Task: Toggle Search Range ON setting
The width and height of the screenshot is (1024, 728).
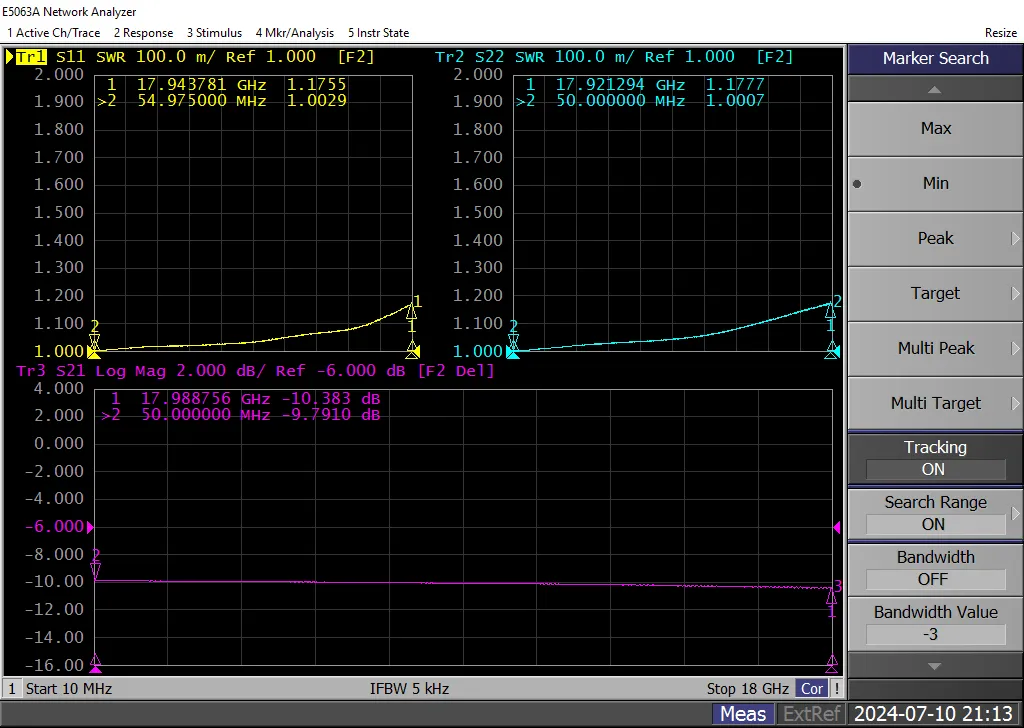Action: (x=935, y=513)
